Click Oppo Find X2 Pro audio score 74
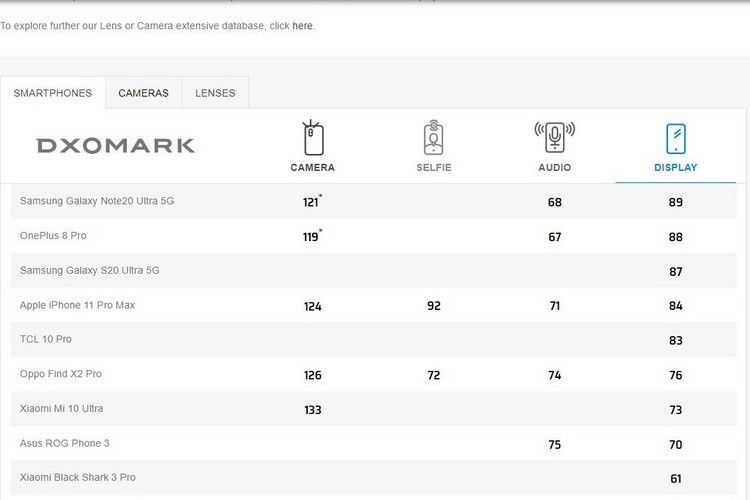The image size is (750, 500). click(555, 376)
